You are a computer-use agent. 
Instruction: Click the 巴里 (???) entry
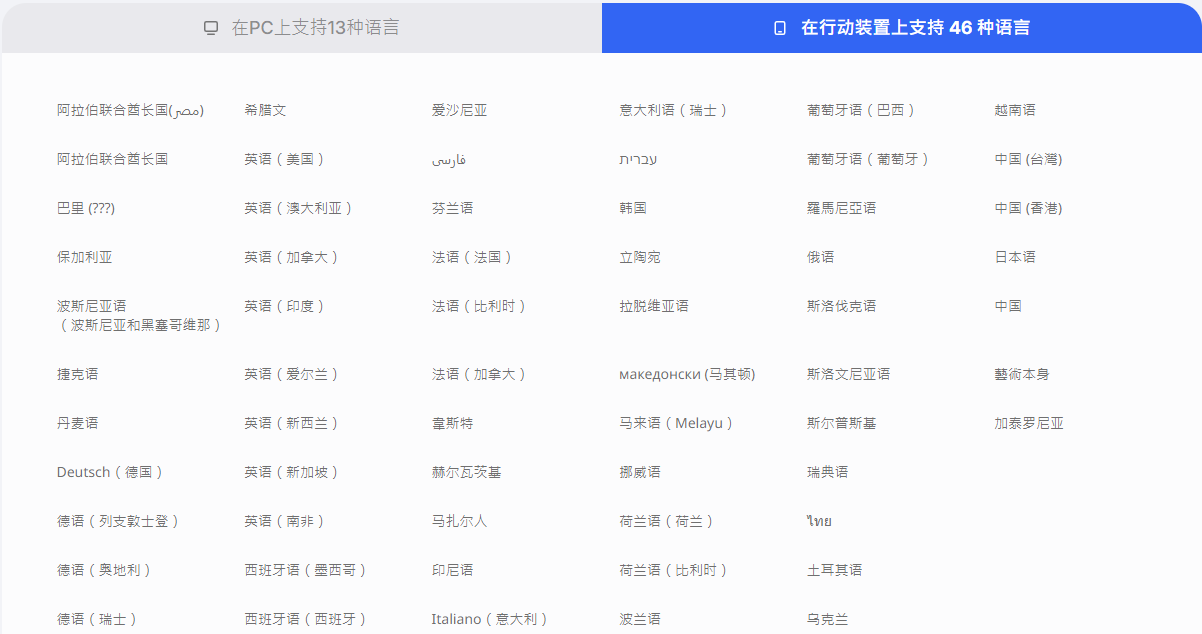[x=86, y=208]
